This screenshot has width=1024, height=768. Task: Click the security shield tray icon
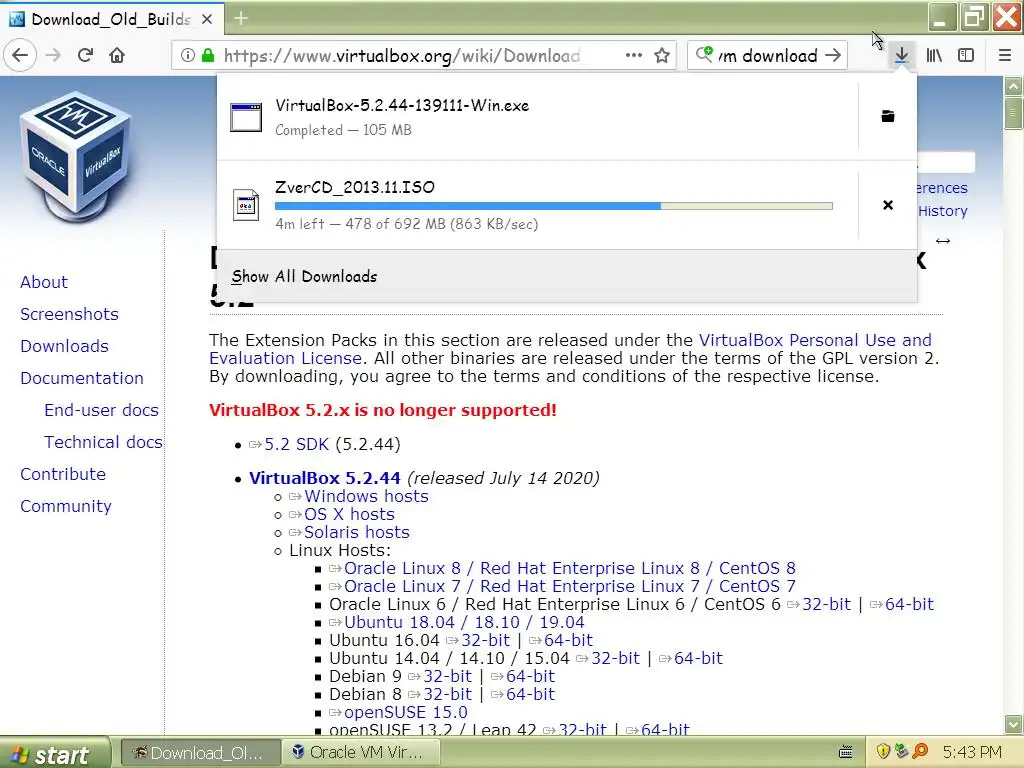(883, 752)
